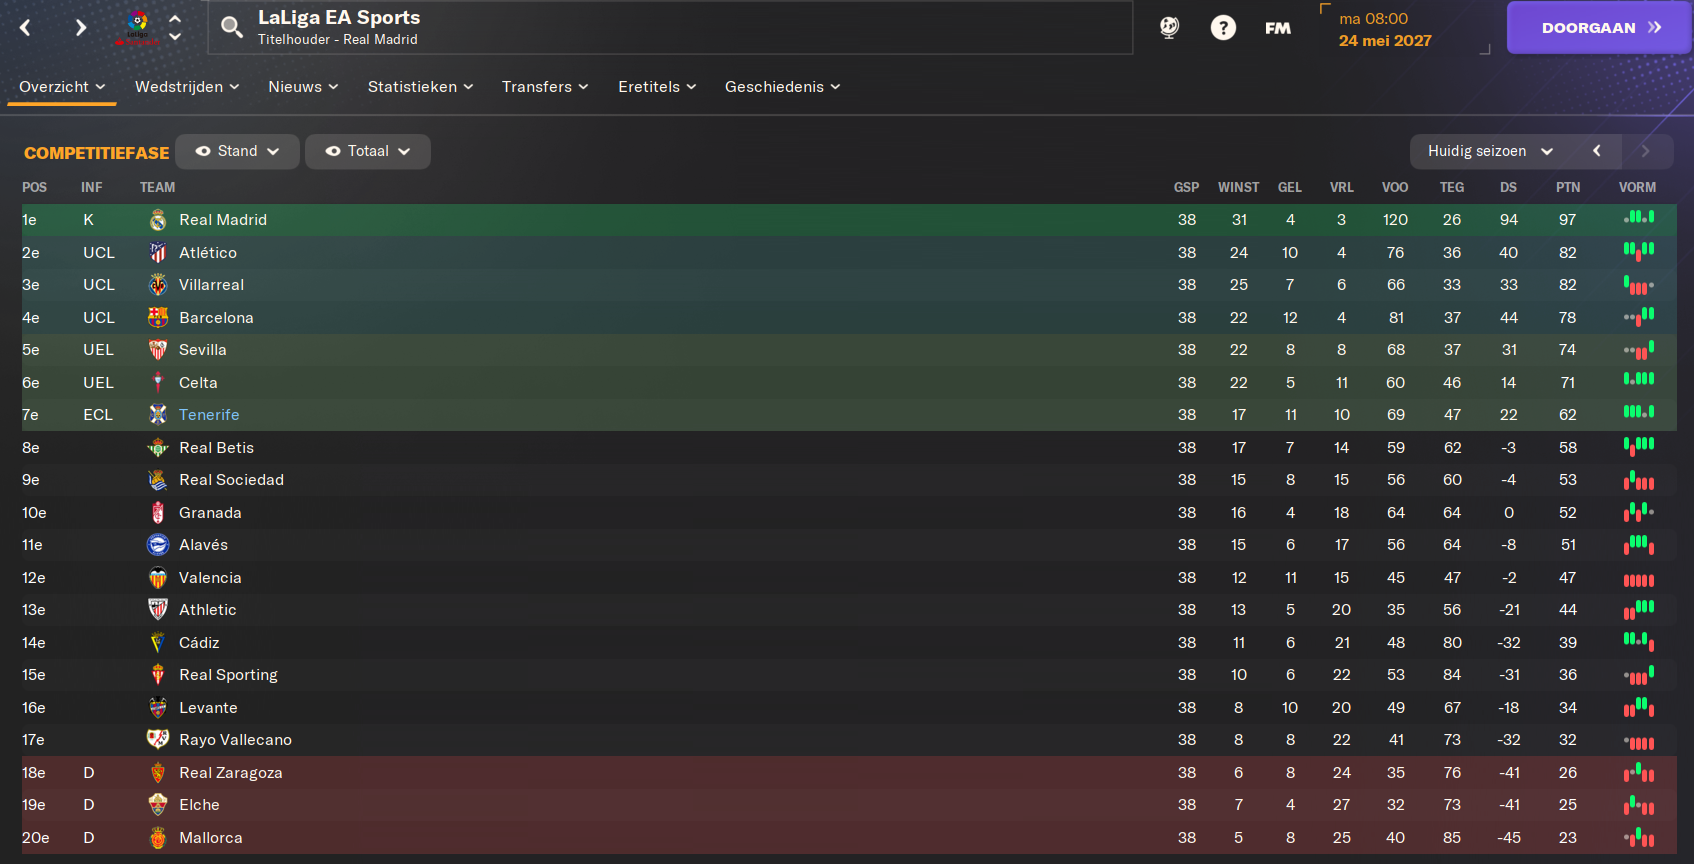Click the Barcelona club crest
This screenshot has height=864, width=1694.
(x=158, y=318)
